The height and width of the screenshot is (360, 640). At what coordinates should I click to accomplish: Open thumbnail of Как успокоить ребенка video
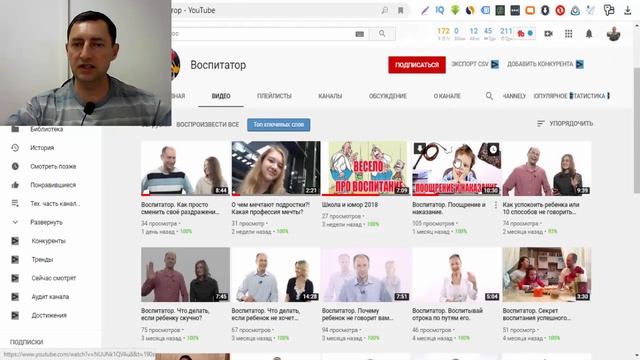pyautogui.click(x=547, y=168)
